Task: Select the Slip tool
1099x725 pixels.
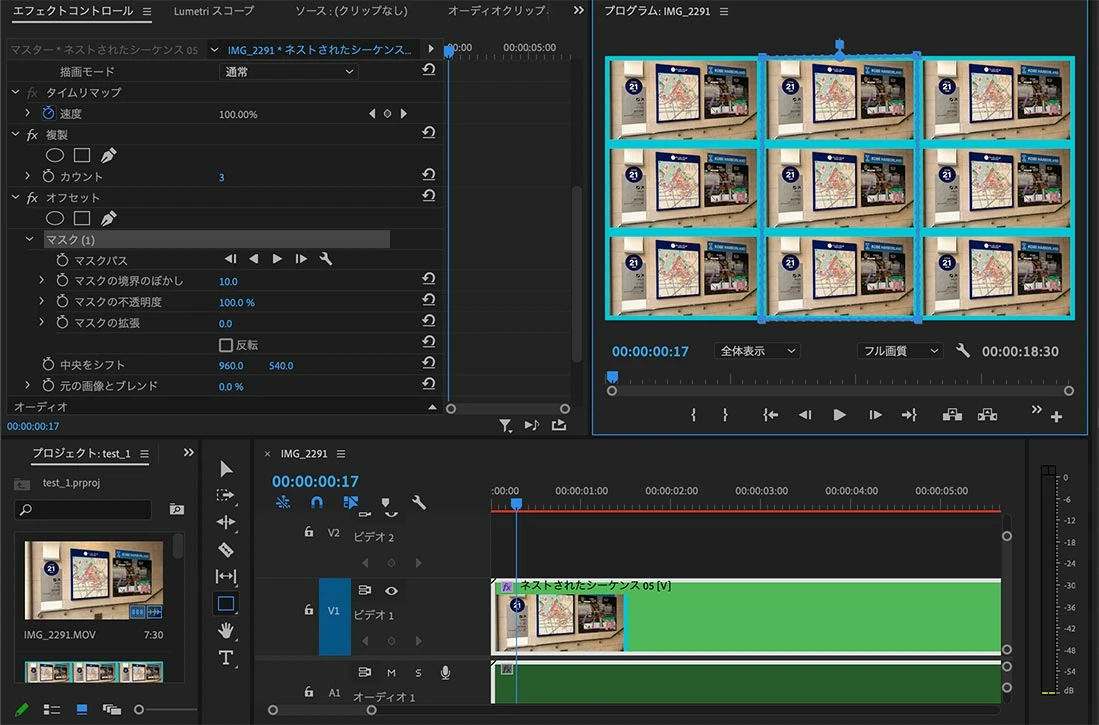Action: point(226,576)
